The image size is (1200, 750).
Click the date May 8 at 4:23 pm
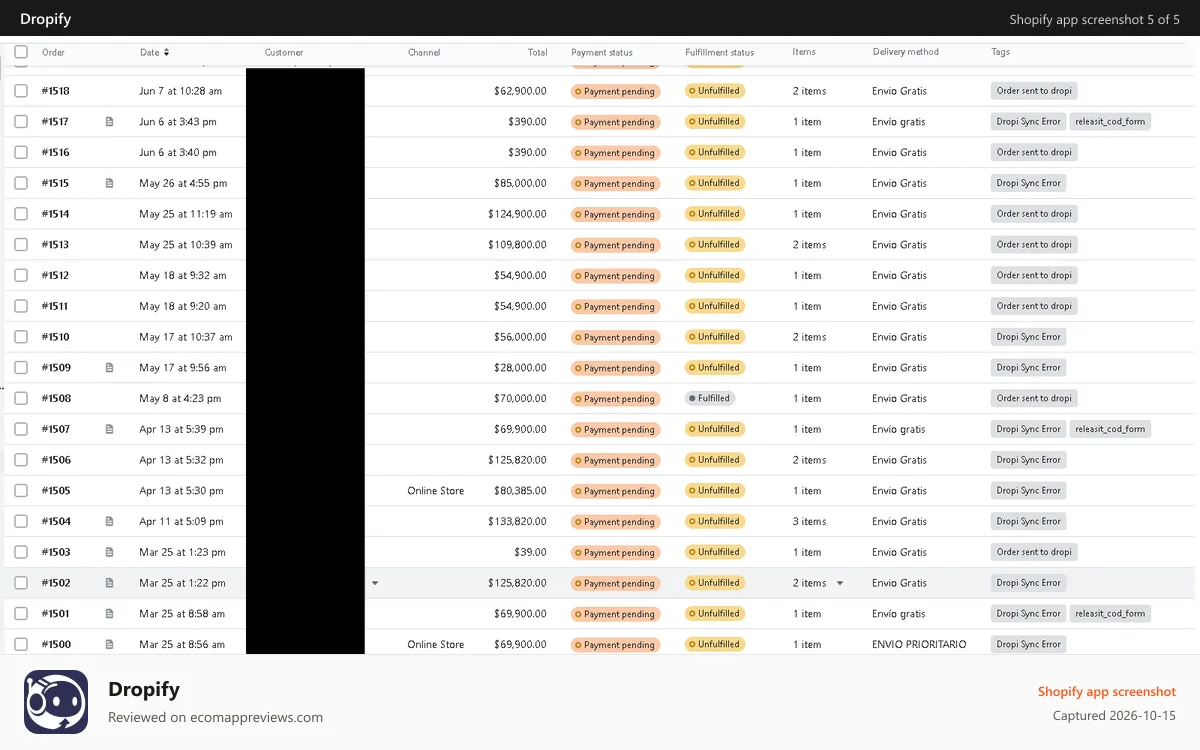180,398
